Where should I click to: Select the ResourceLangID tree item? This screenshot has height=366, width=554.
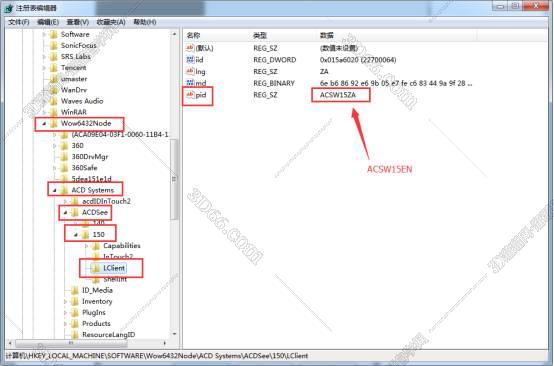coord(108,335)
